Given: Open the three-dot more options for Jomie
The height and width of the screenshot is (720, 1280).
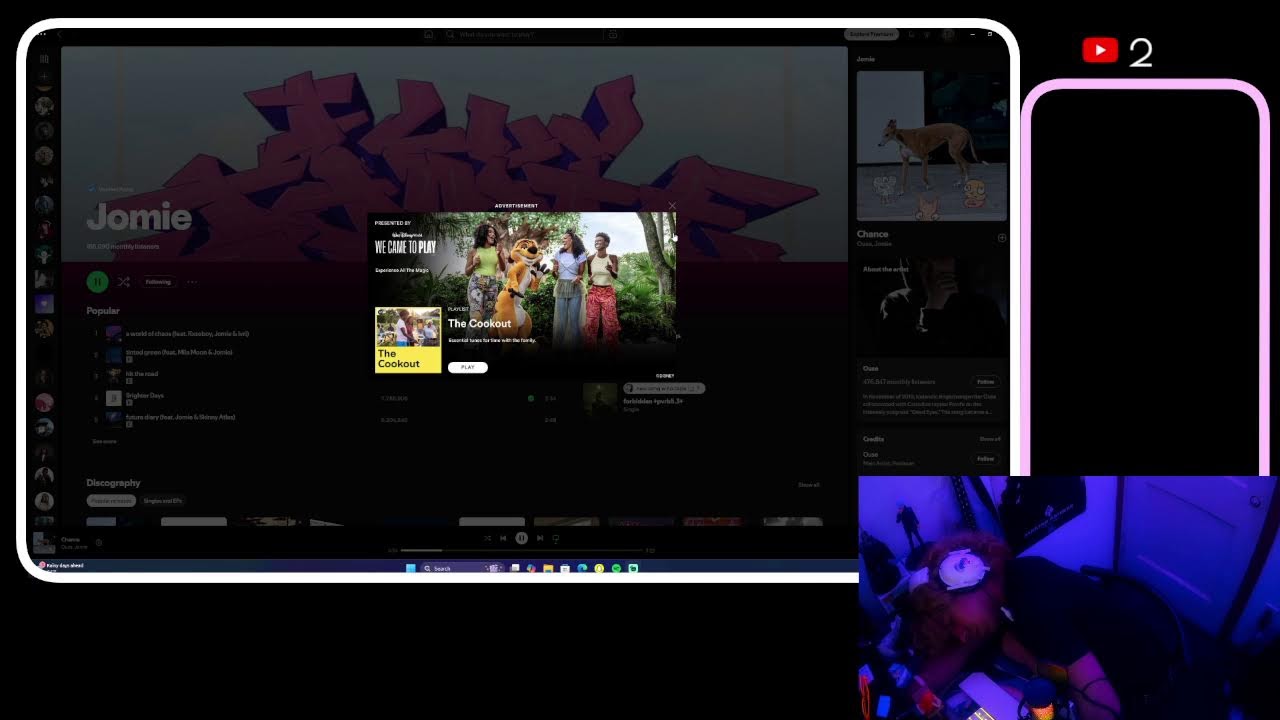Looking at the screenshot, I should 192,282.
